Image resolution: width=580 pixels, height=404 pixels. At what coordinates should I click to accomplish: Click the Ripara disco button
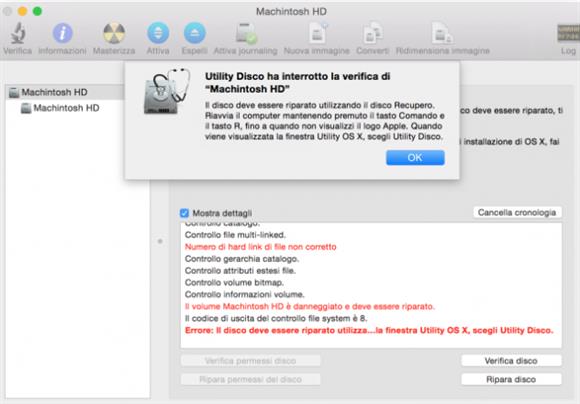point(511,379)
